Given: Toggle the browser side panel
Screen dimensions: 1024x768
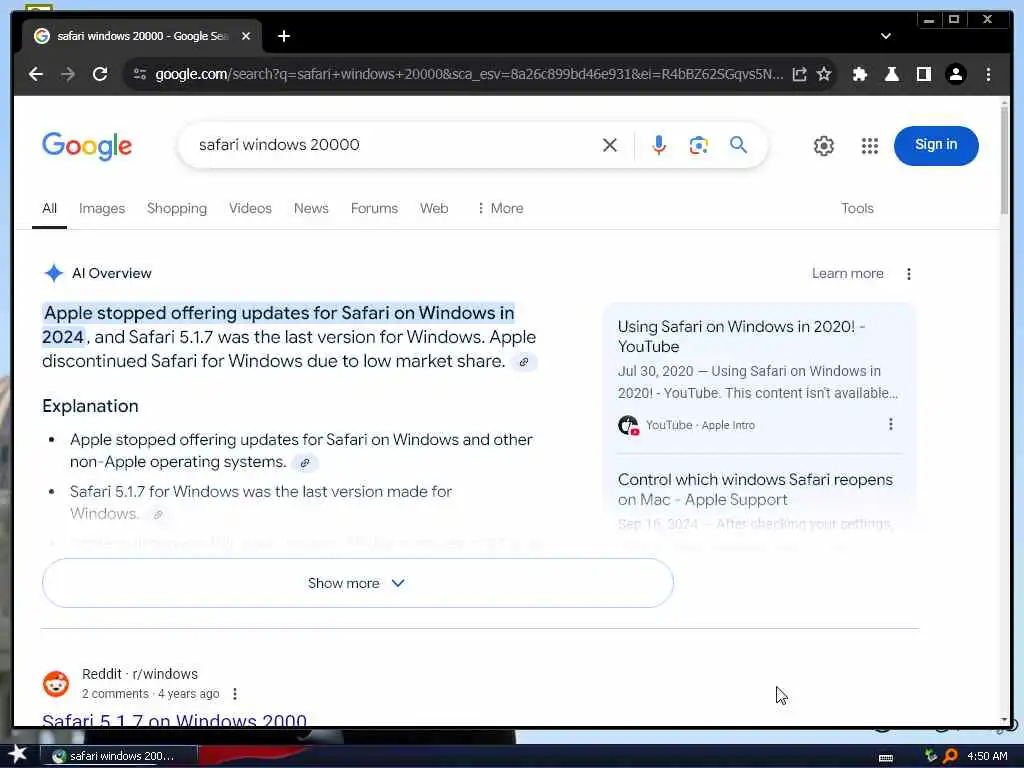Looking at the screenshot, I should (923, 74).
